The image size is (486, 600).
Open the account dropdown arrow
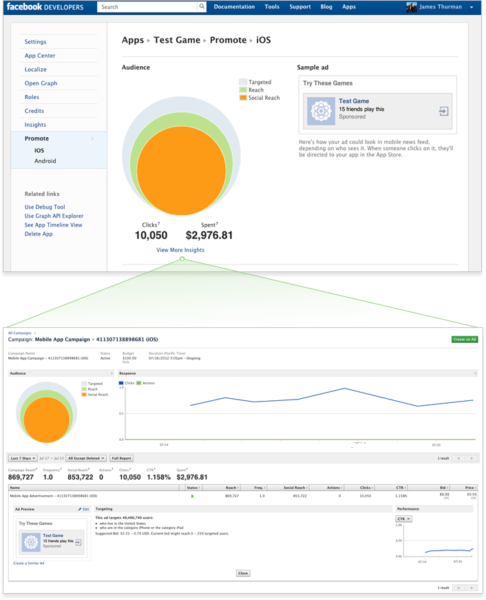click(471, 7)
